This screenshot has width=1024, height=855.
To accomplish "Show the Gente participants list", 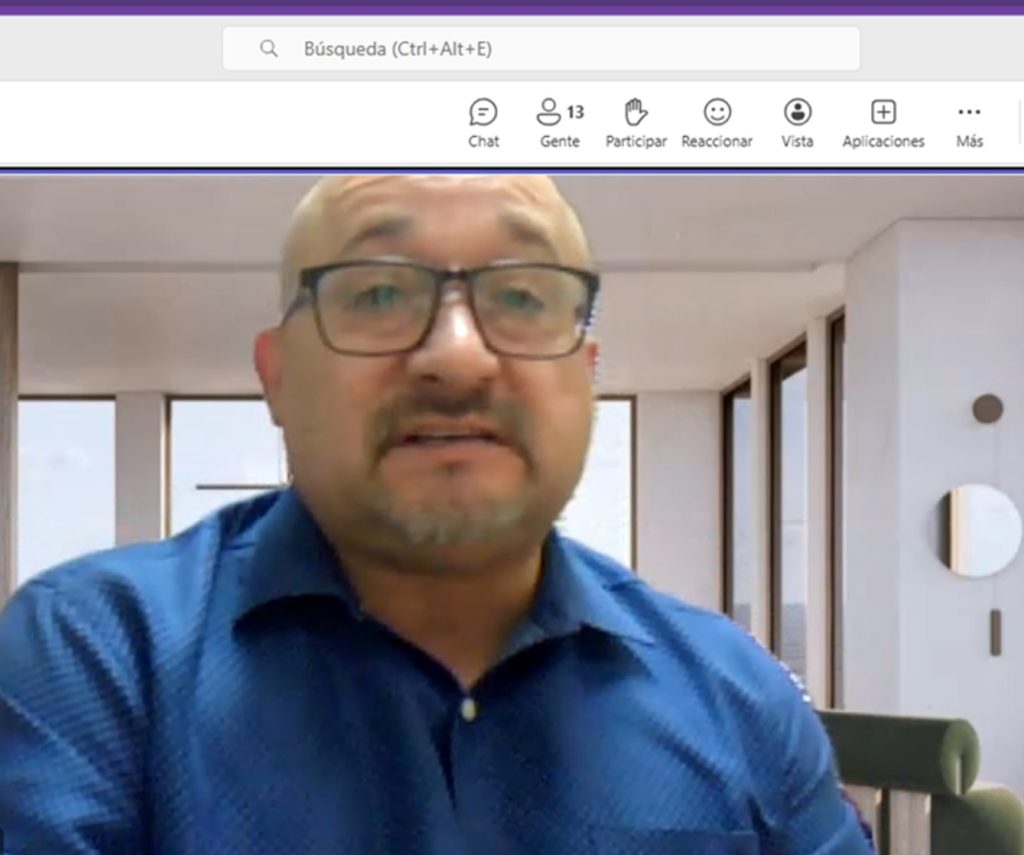I will point(560,123).
